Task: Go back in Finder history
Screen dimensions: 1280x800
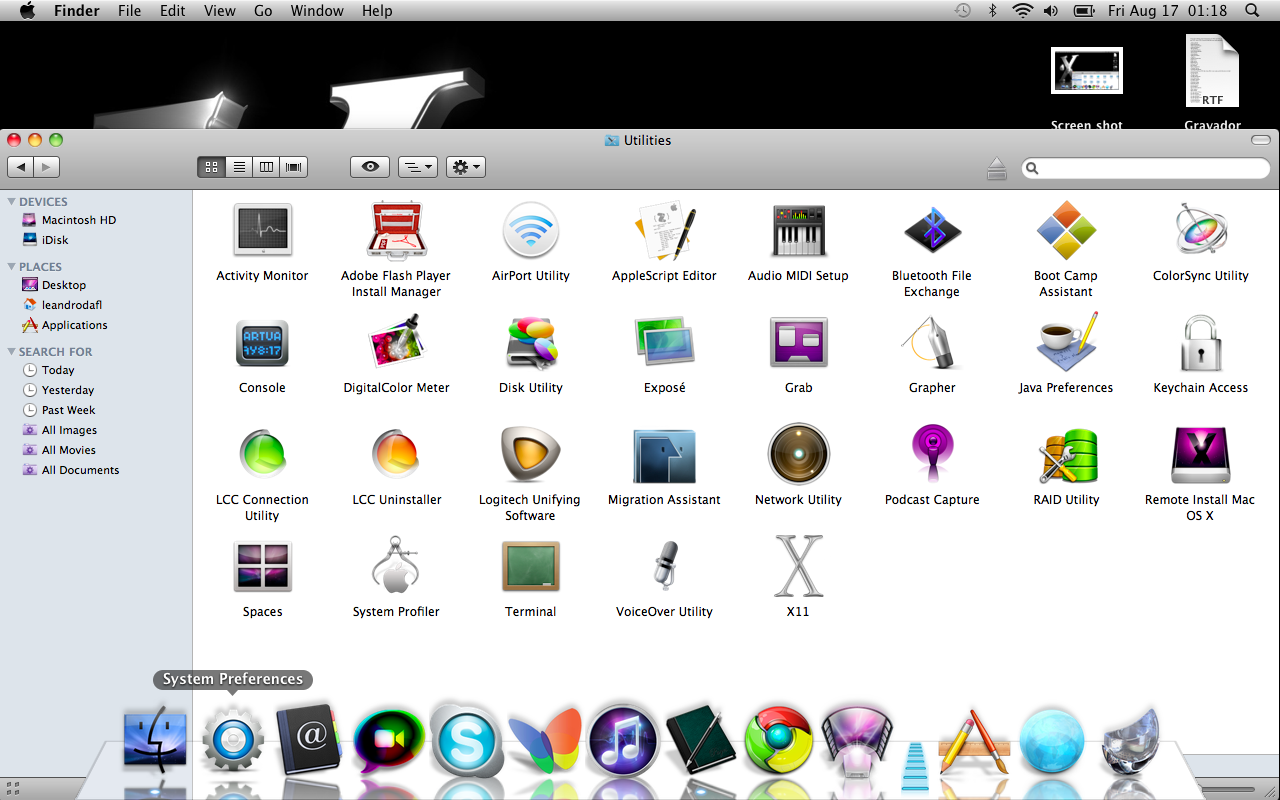Action: pyautogui.click(x=21, y=167)
